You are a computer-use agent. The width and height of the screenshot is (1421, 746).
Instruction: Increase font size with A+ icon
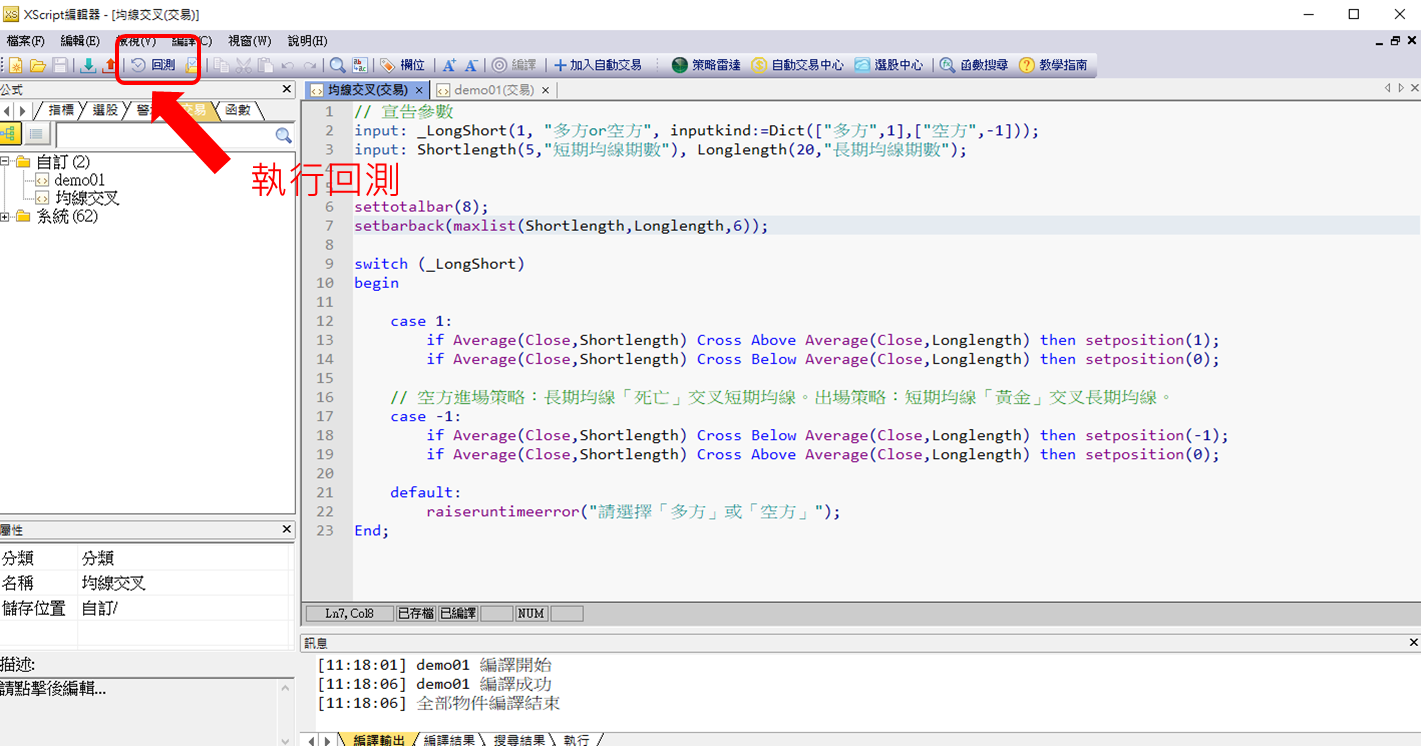coord(449,65)
